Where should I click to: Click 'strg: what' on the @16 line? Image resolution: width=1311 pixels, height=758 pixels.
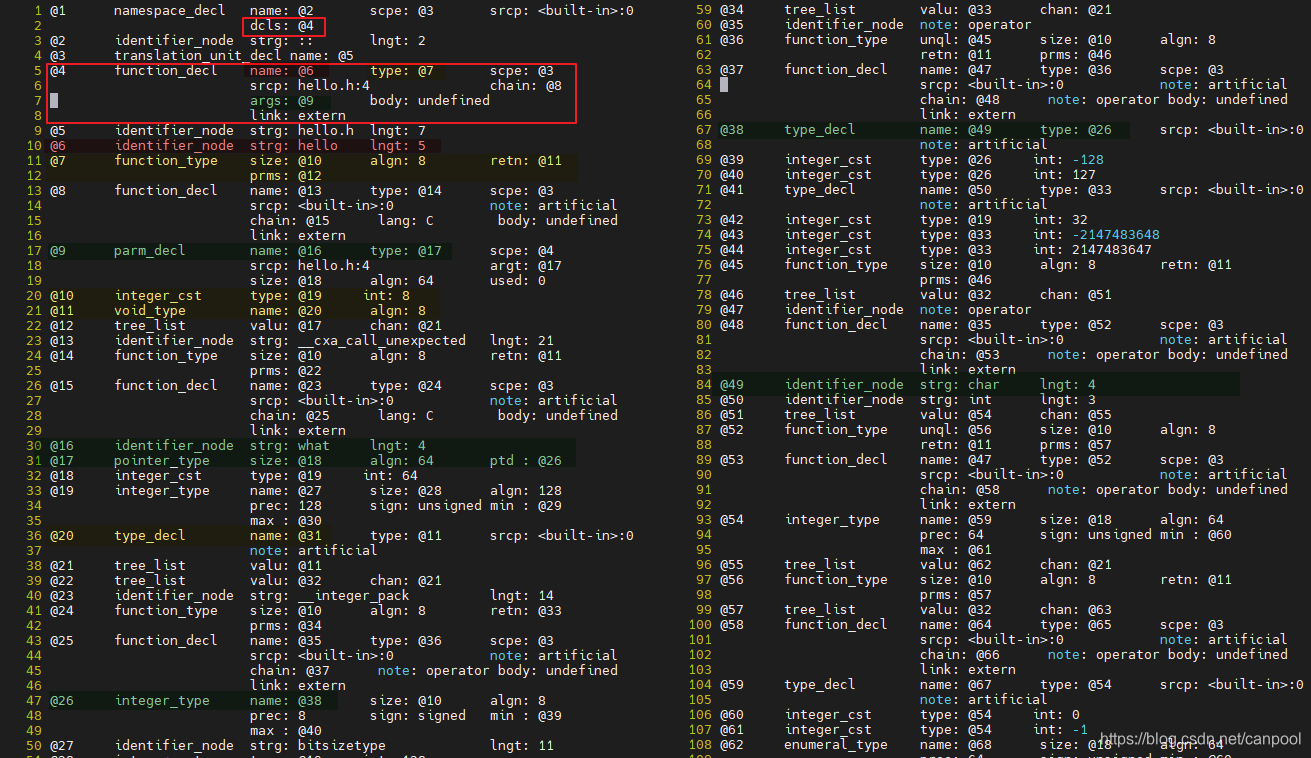(x=290, y=445)
